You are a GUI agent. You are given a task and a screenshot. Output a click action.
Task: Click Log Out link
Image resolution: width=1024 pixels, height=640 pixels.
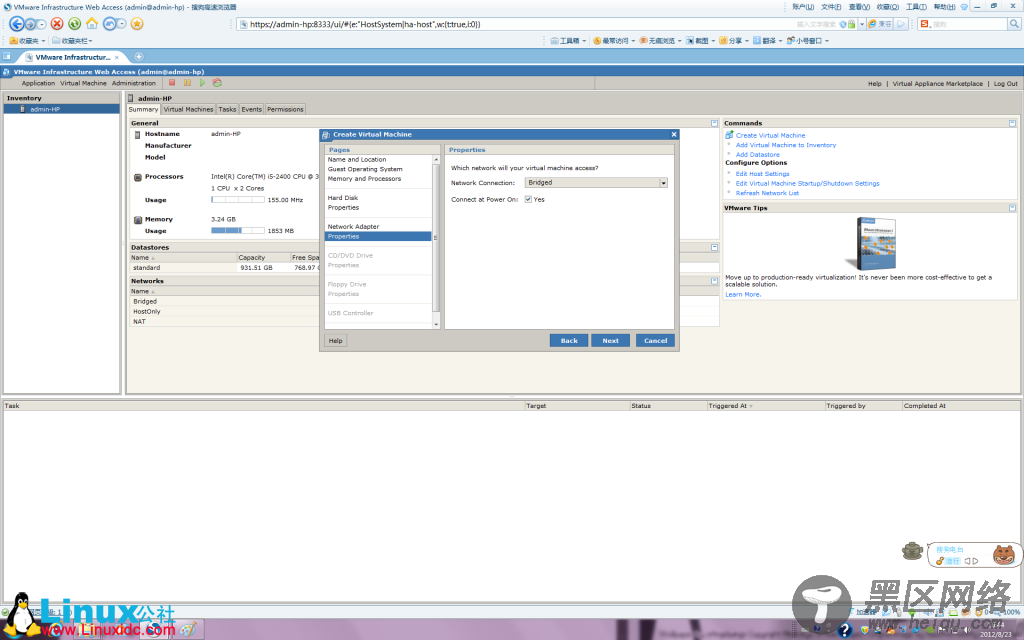click(1006, 84)
